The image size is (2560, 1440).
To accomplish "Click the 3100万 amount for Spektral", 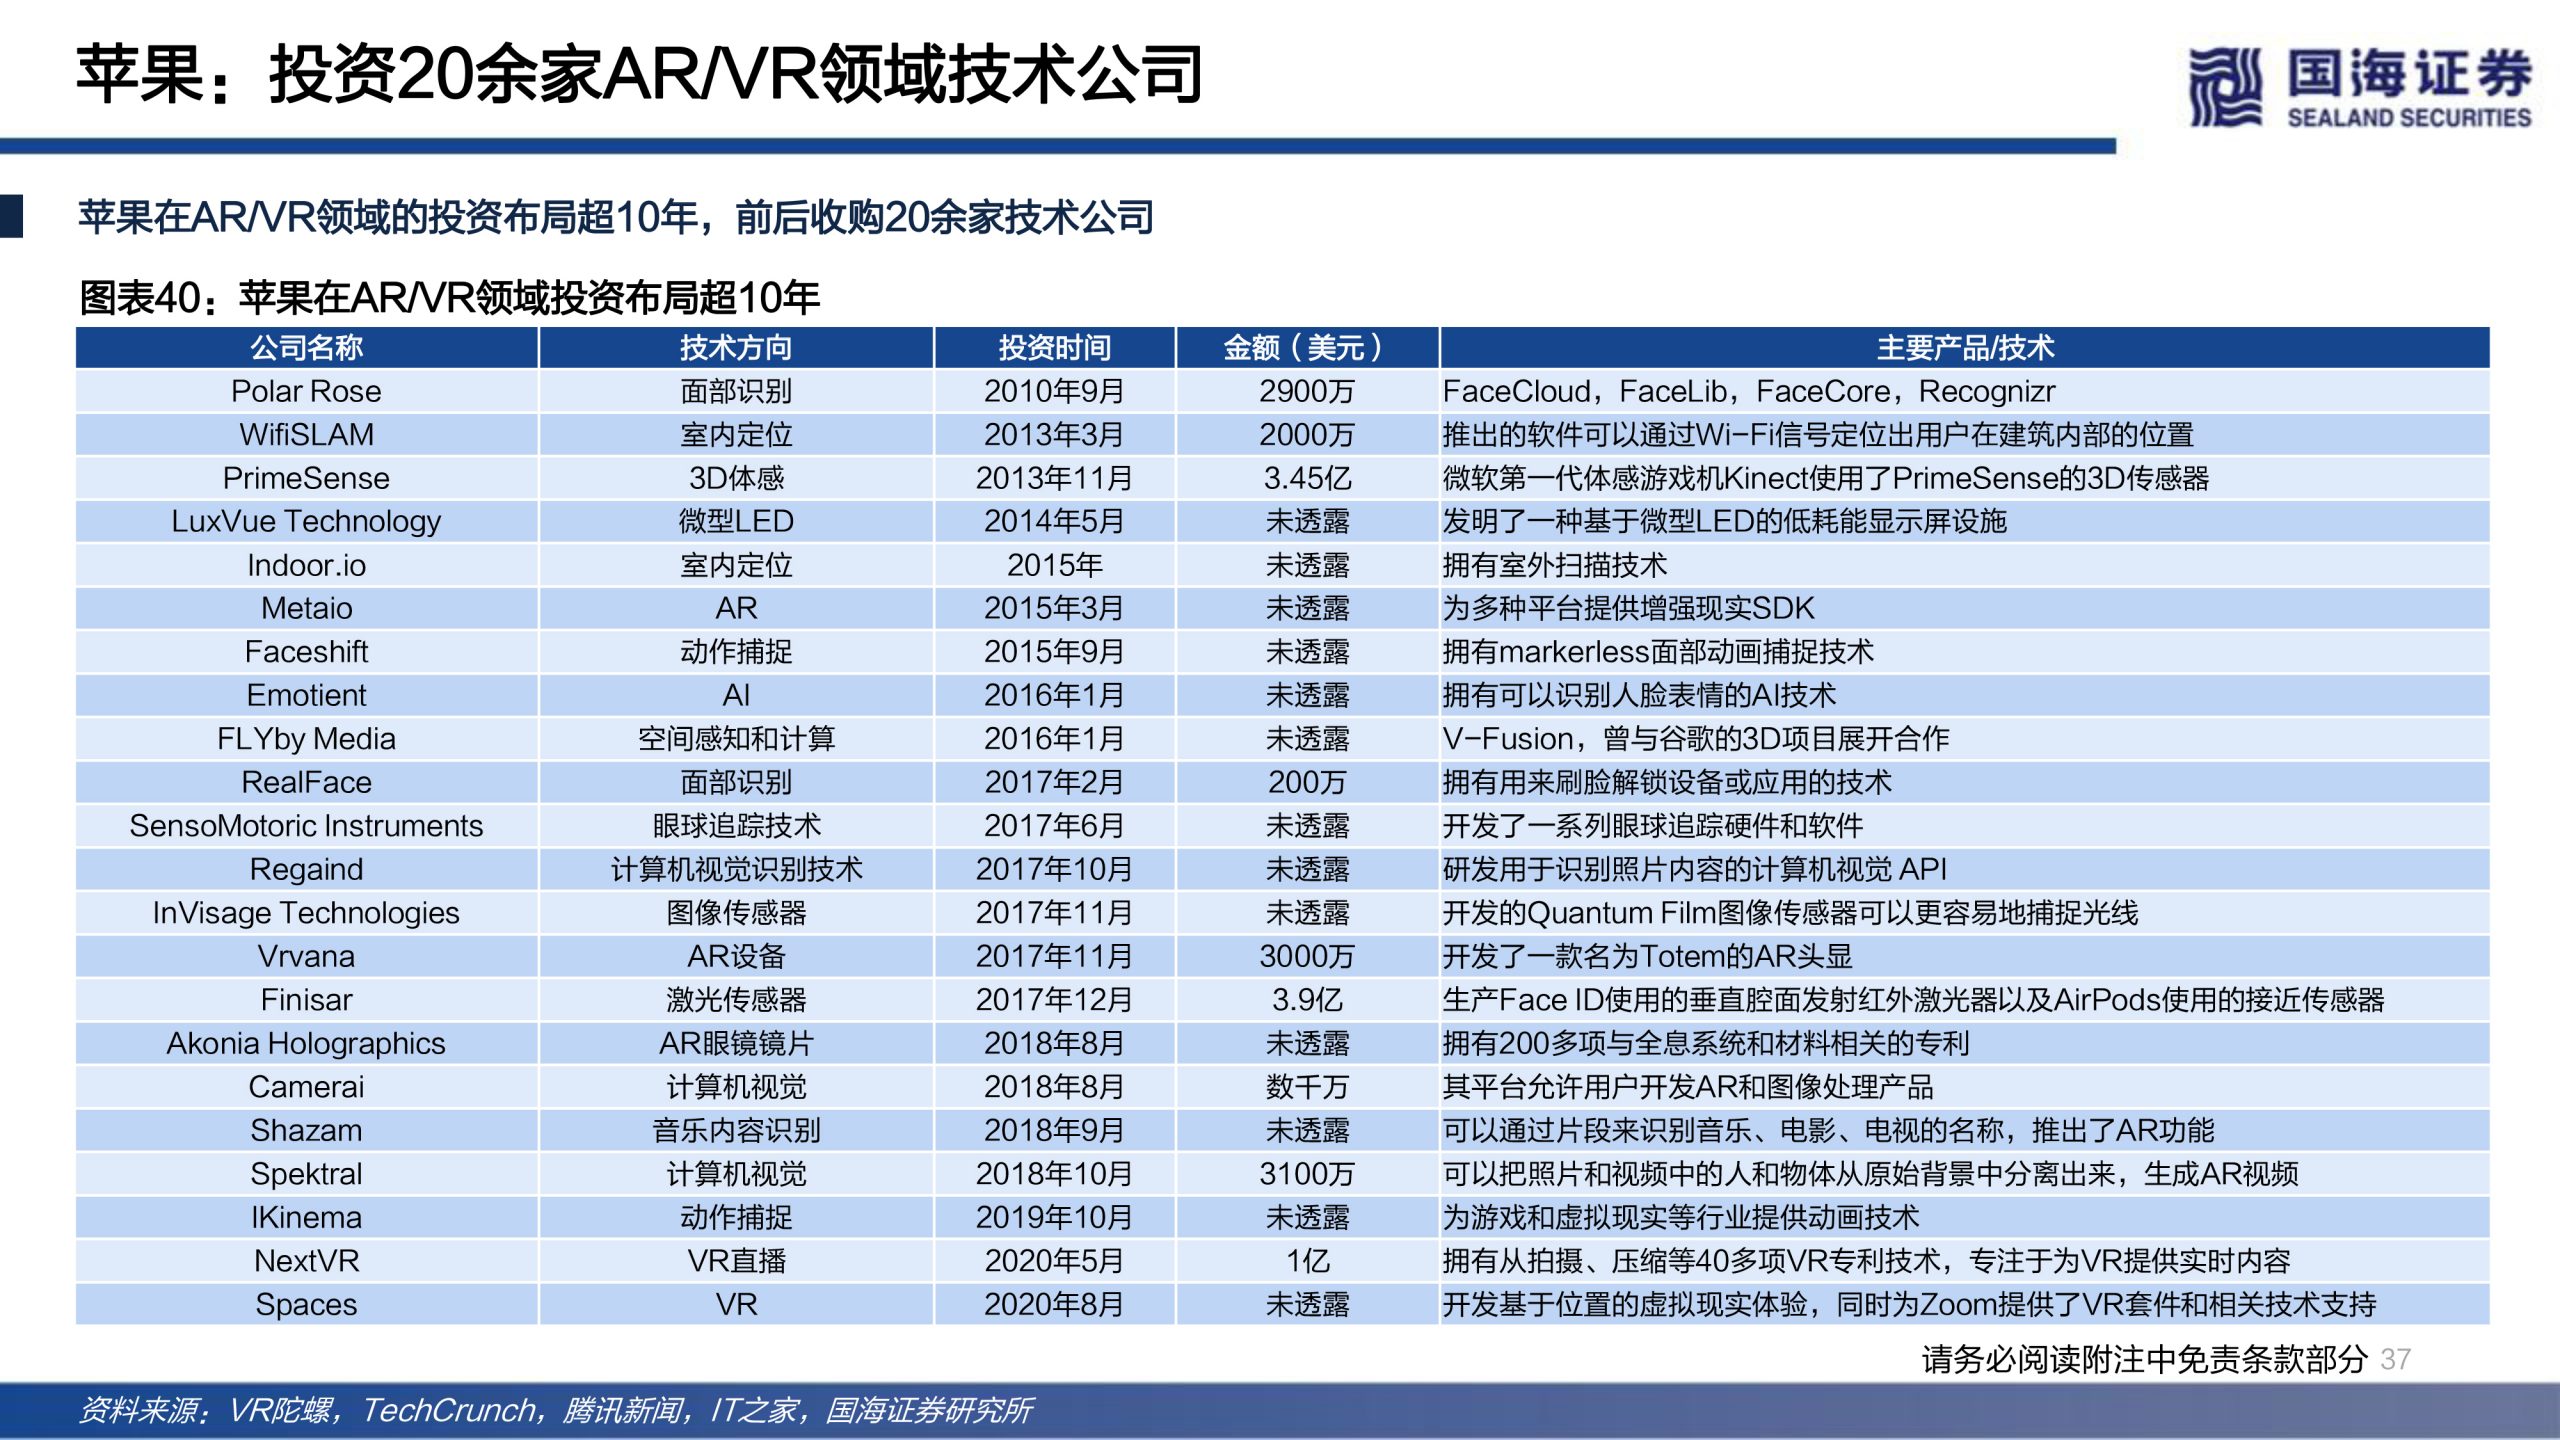I will (1307, 1174).
